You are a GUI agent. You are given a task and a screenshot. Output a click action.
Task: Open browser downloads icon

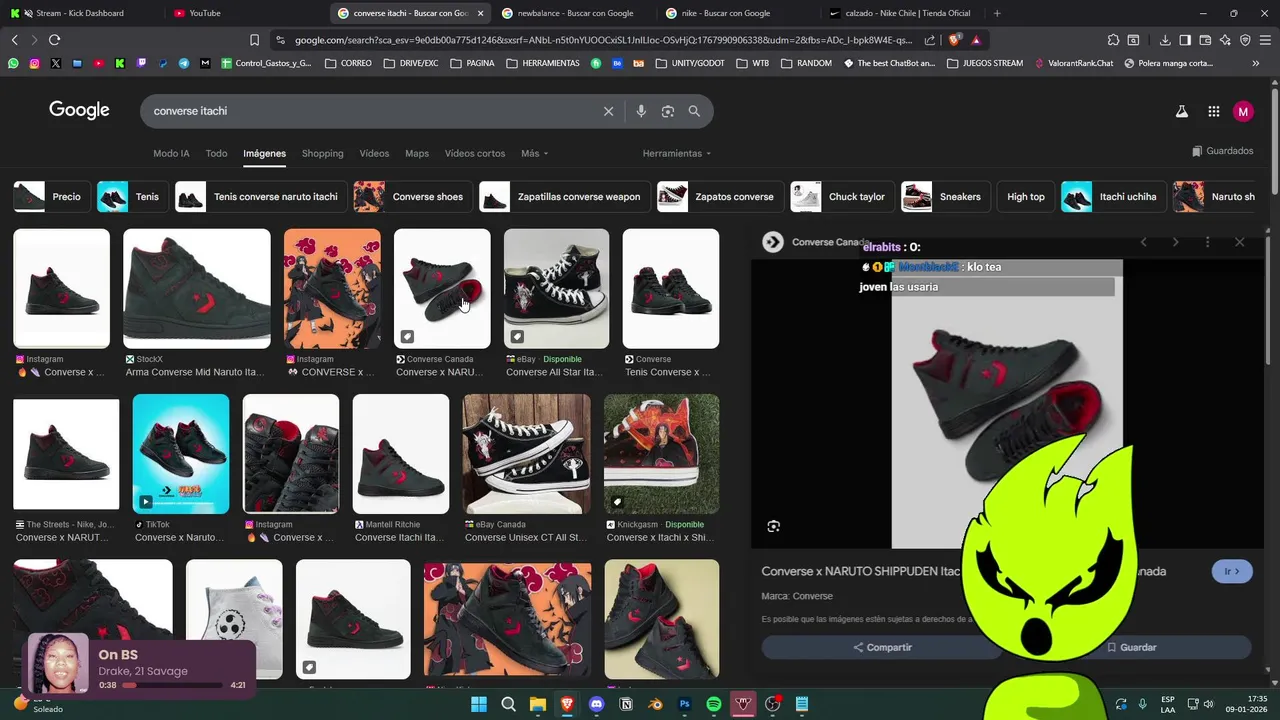[x=1165, y=40]
